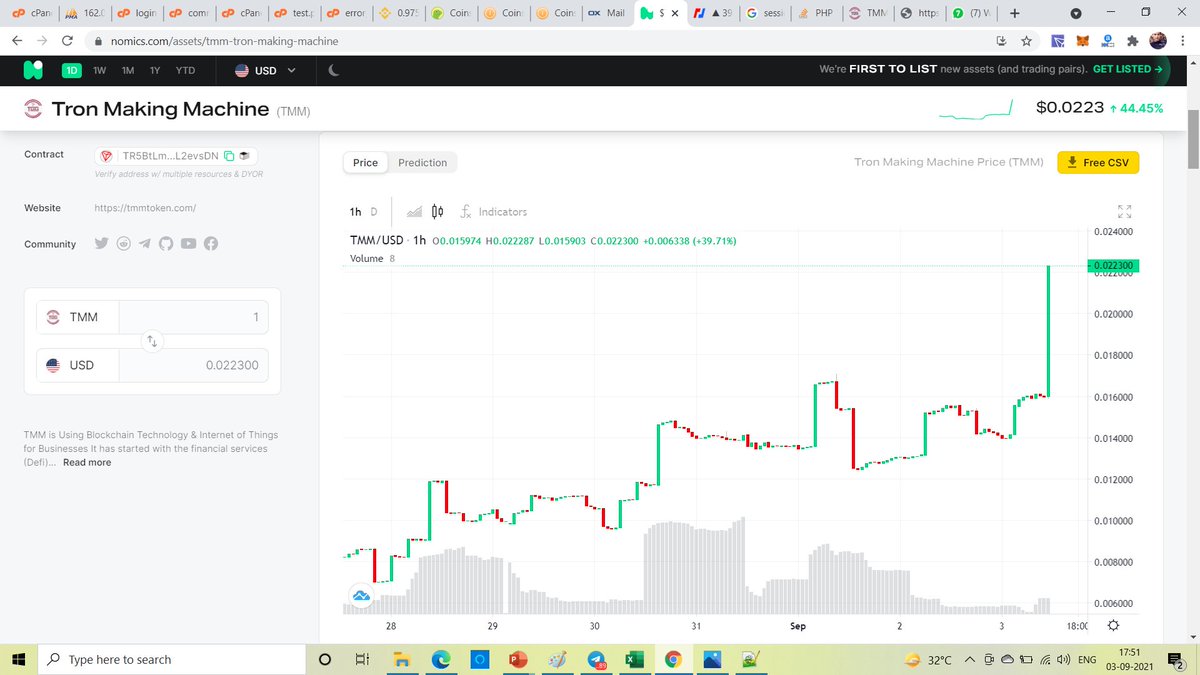Open the Chrome profile avatar
The height and width of the screenshot is (675, 1200).
pyautogui.click(x=1157, y=41)
